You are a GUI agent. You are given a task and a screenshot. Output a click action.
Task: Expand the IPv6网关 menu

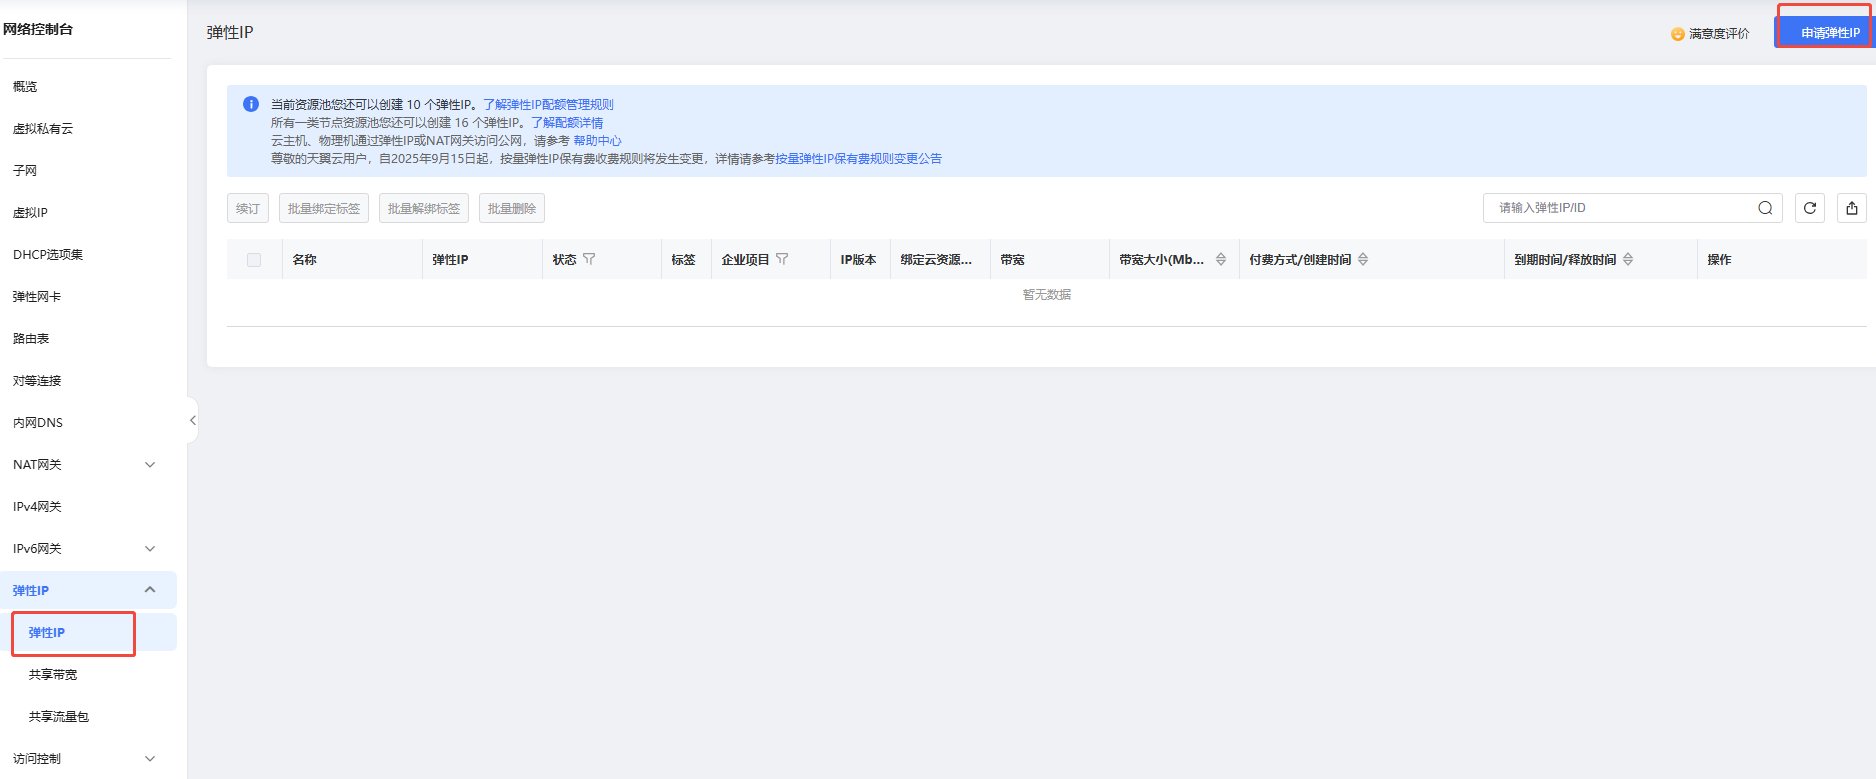click(x=150, y=549)
